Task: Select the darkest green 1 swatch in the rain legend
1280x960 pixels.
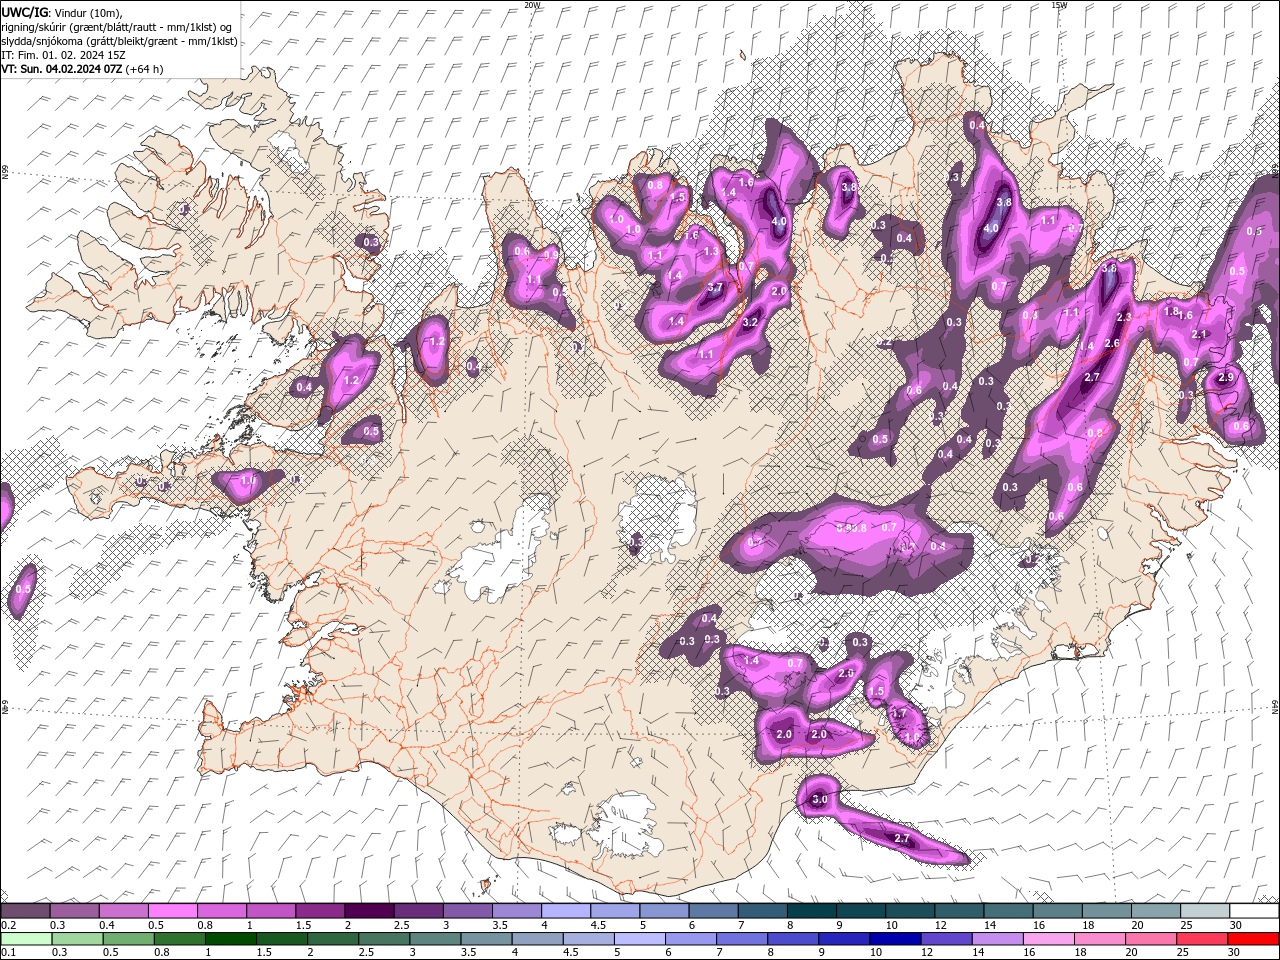Action: (x=231, y=939)
